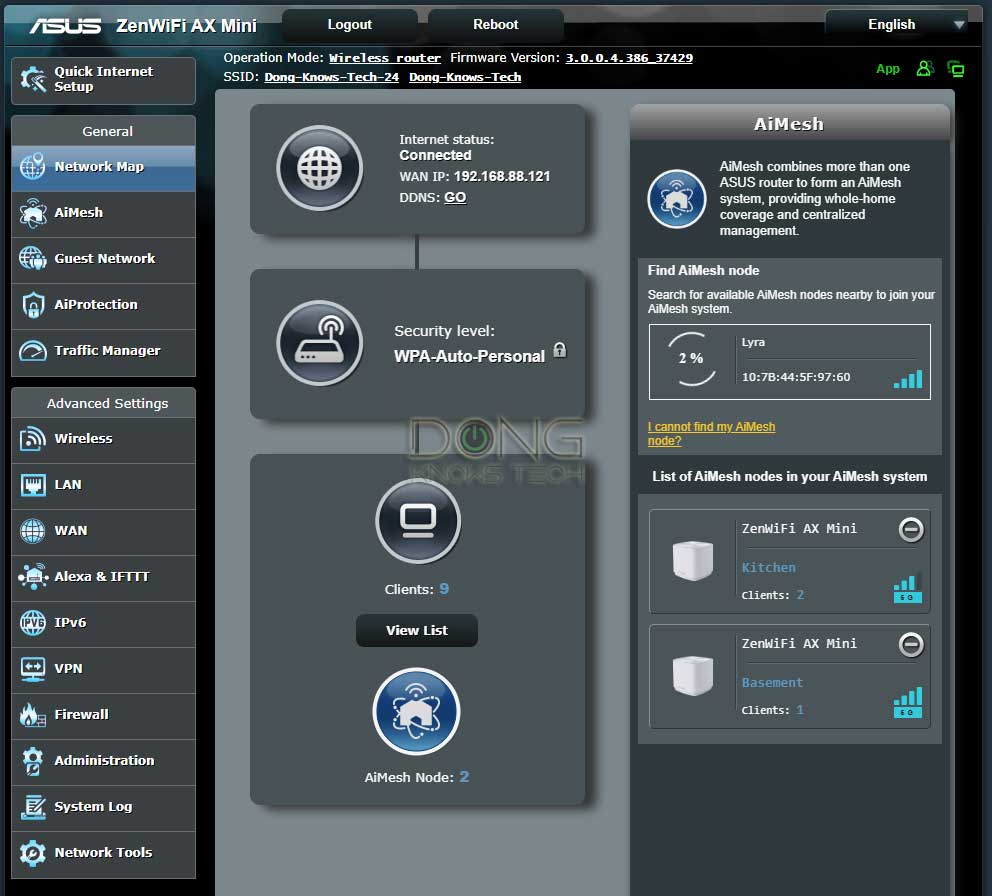The image size is (992, 896).
Task: Click the IPv6 sidebar icon
Action: 32,623
